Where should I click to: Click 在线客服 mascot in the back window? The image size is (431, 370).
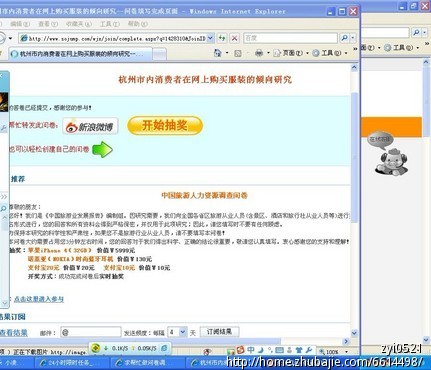click(x=391, y=162)
